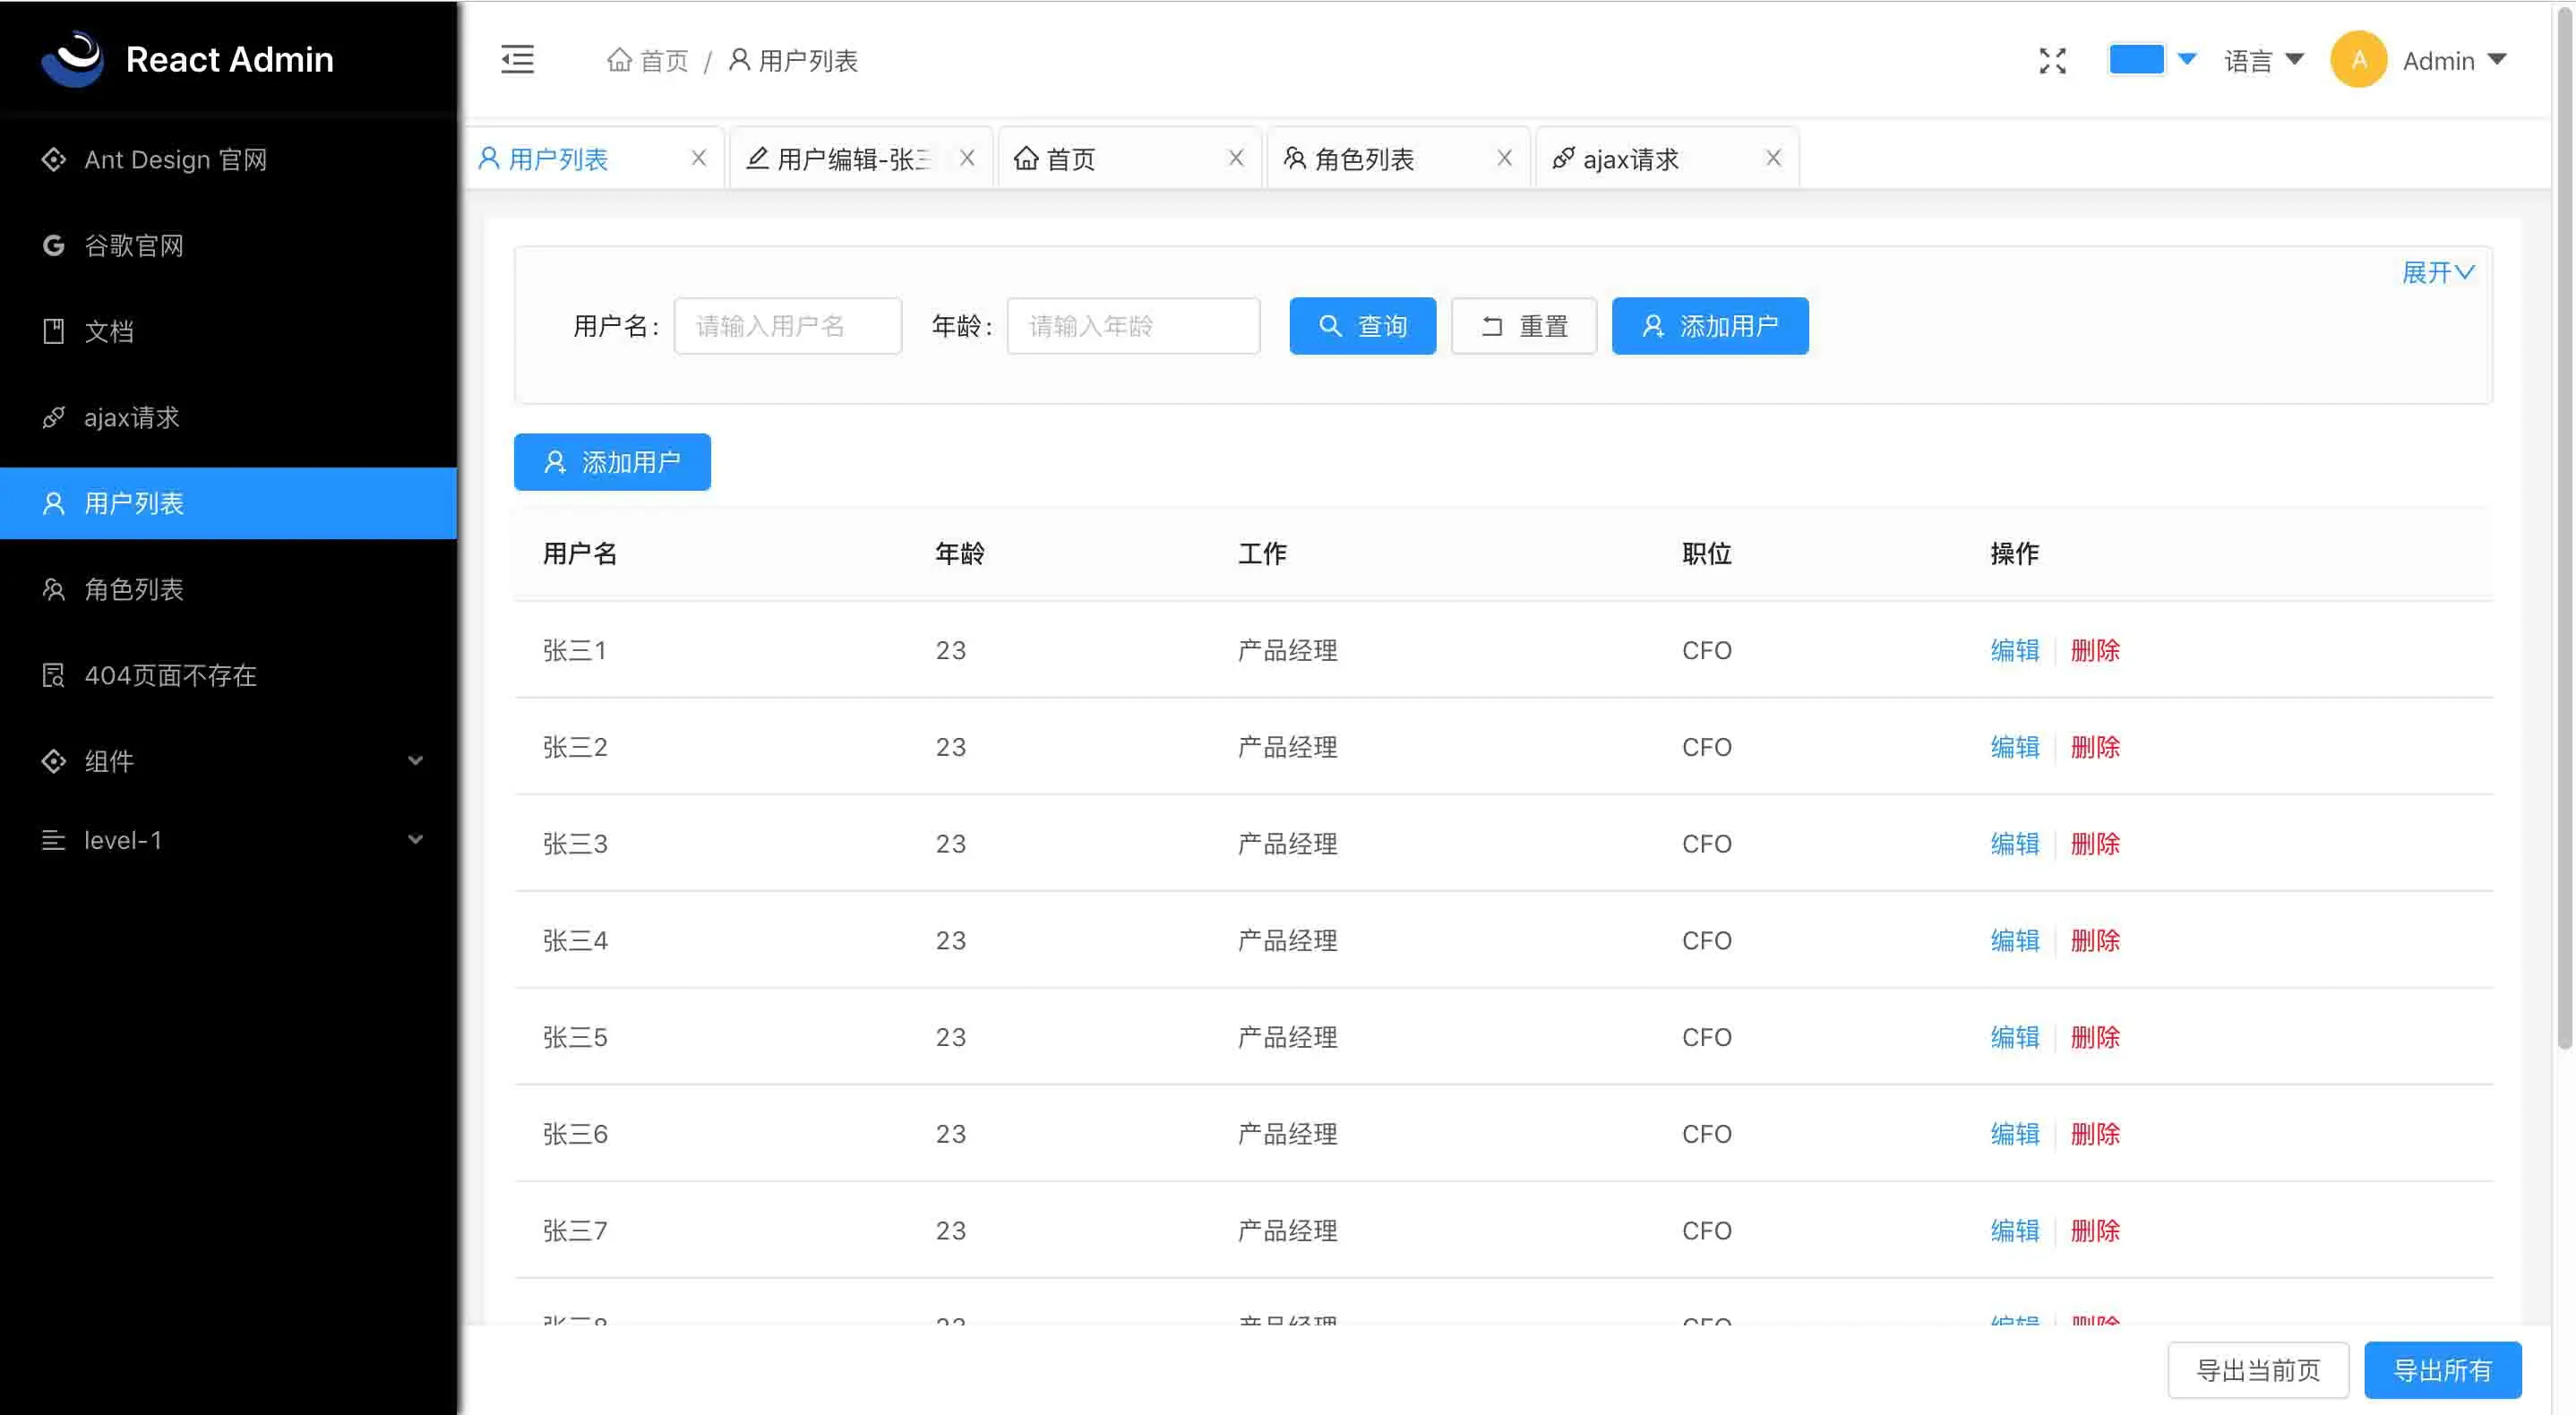The height and width of the screenshot is (1415, 2576).
Task: Open the theme color swatch picker
Action: pos(2136,59)
